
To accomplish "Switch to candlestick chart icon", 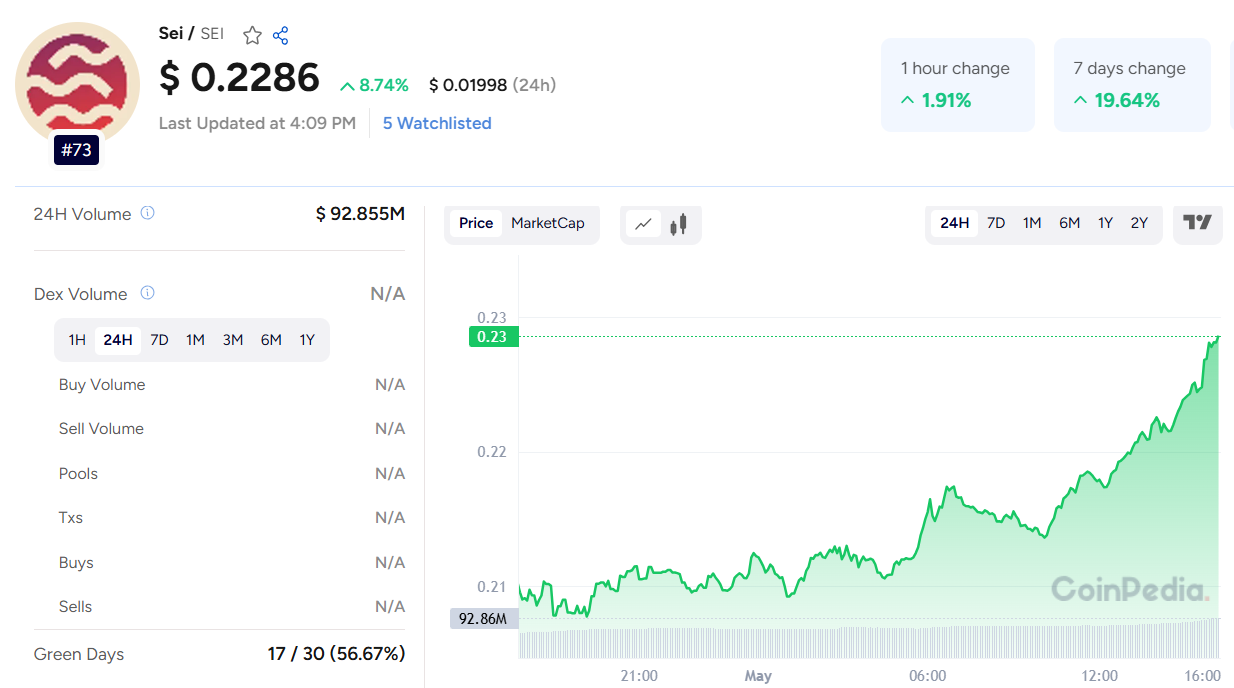I will click(x=679, y=224).
